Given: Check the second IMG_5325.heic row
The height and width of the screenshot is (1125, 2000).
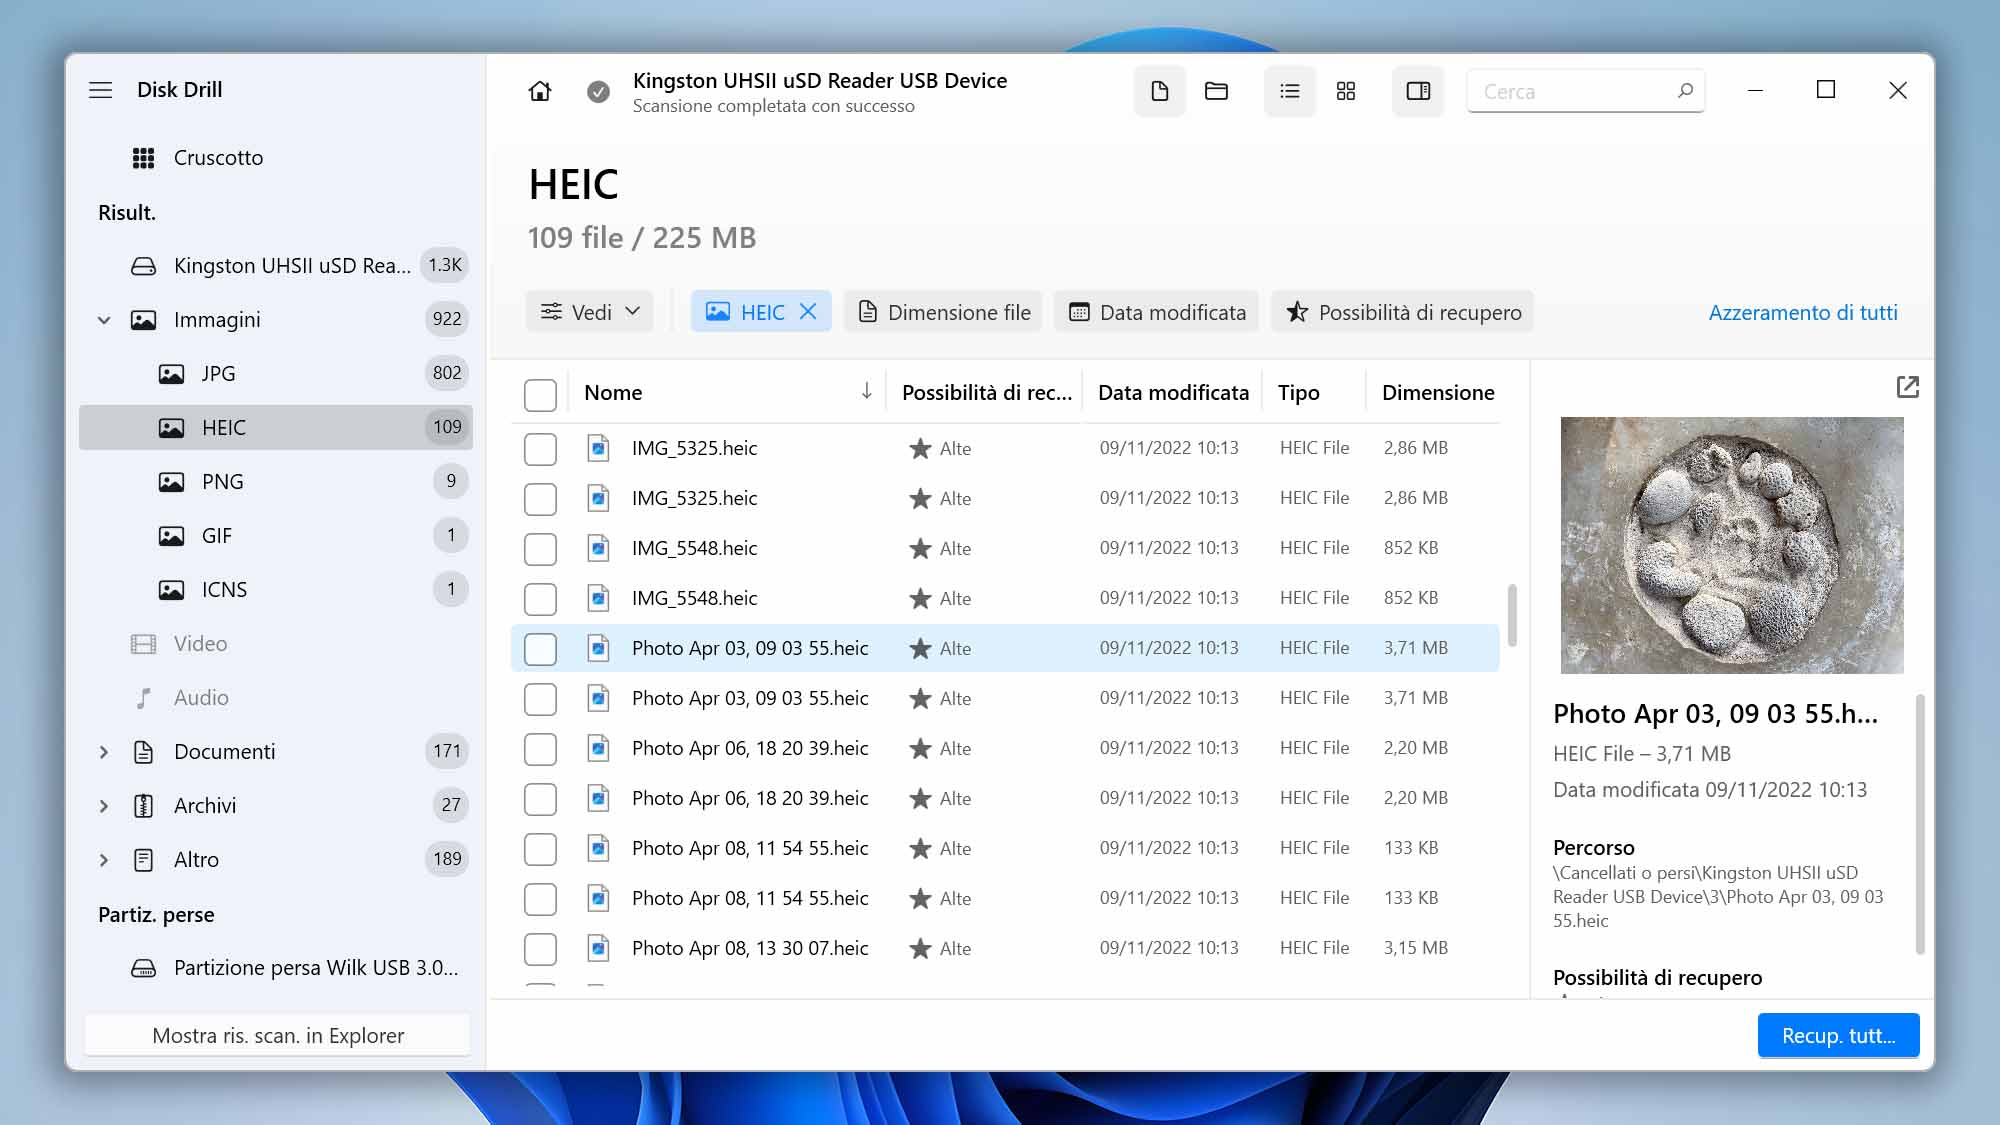Looking at the screenshot, I should 540,499.
